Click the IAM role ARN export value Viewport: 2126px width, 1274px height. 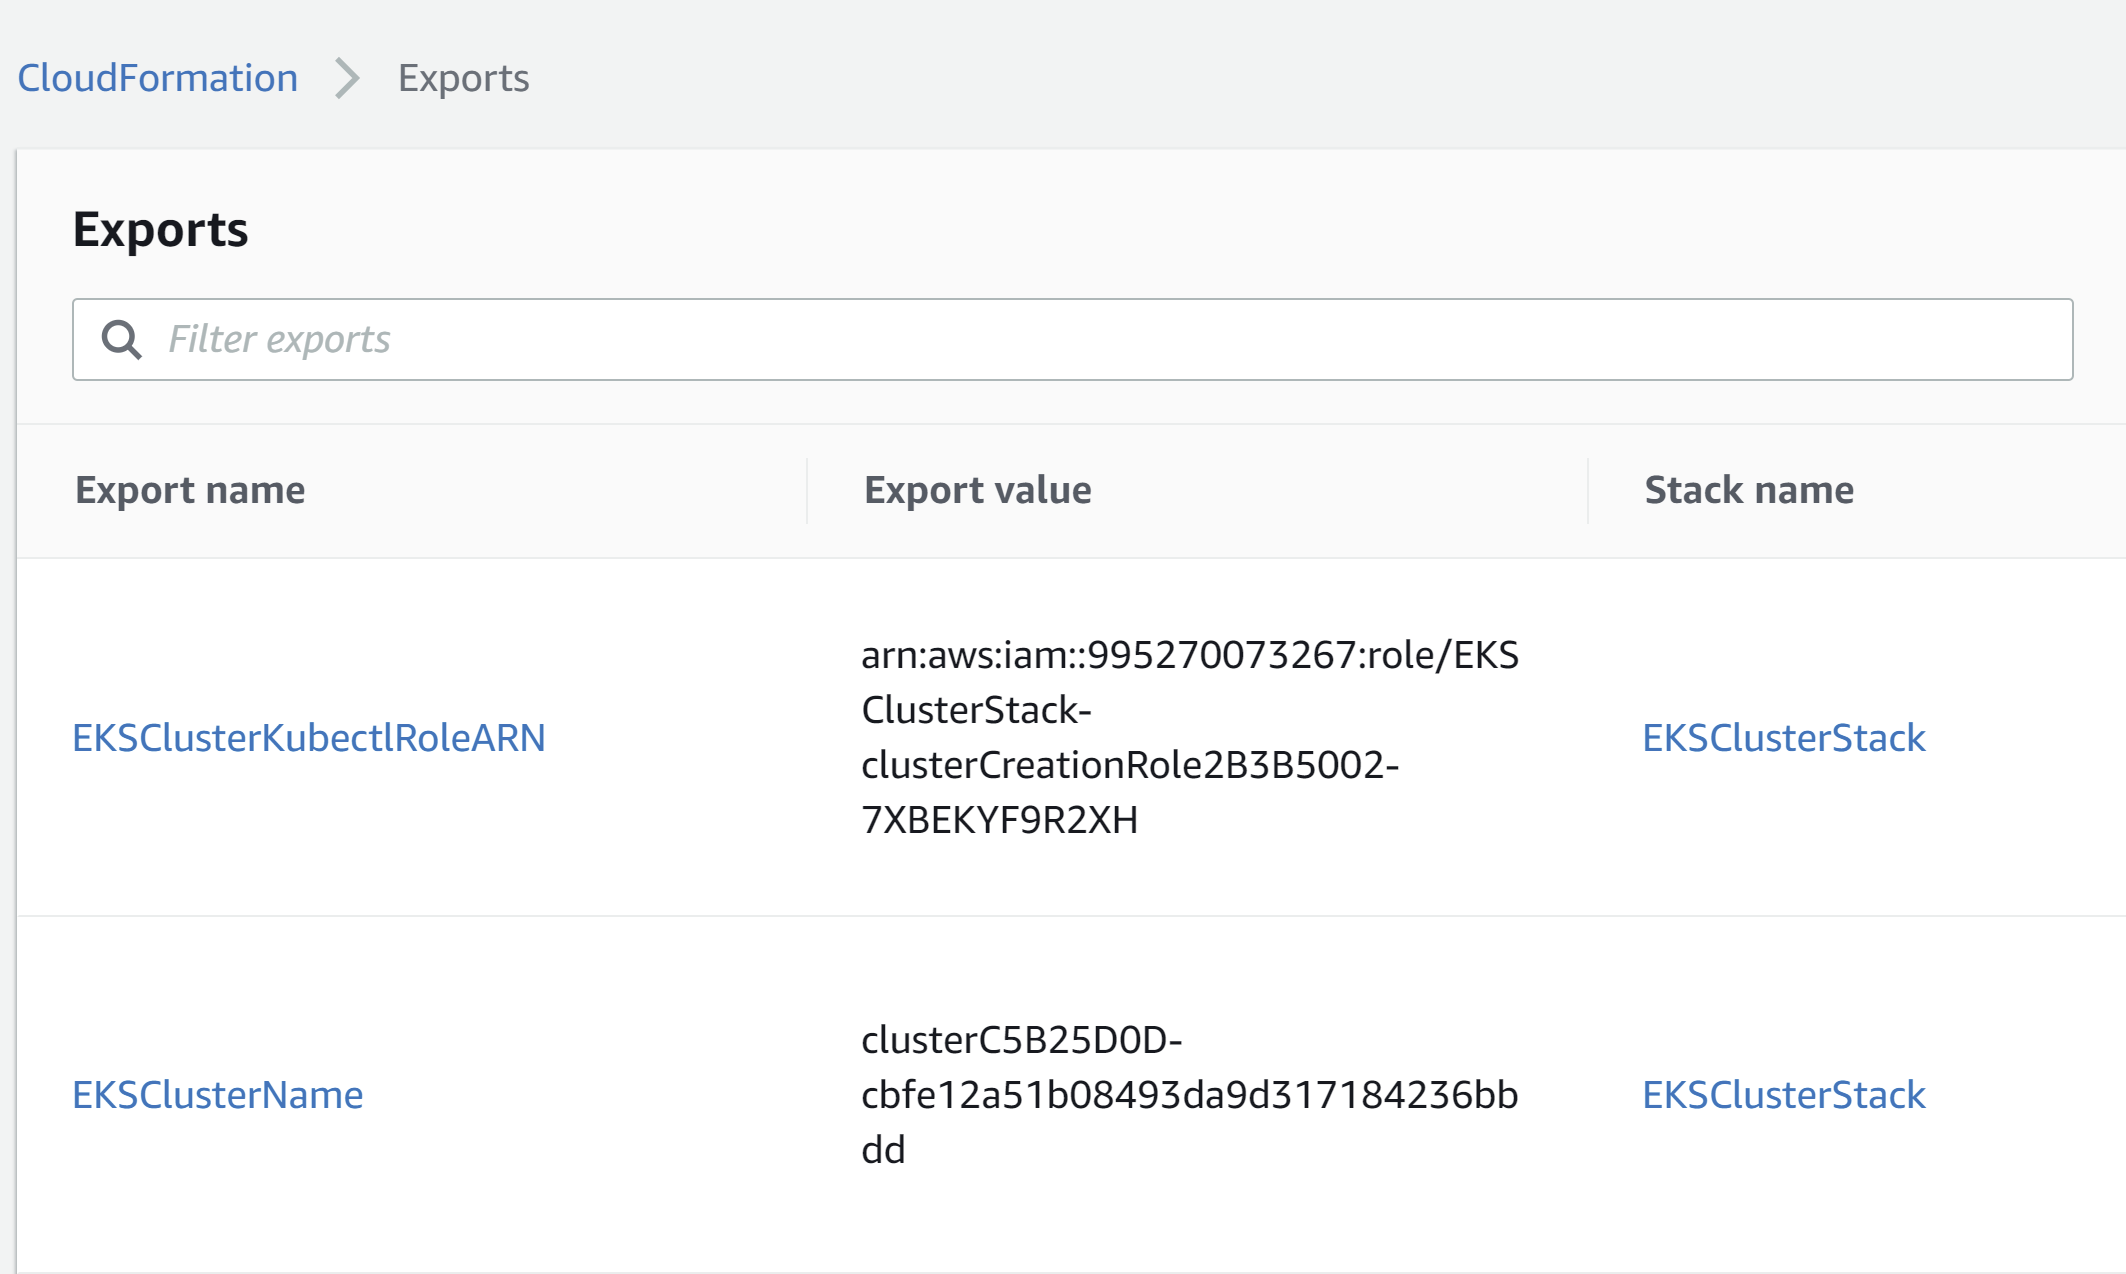point(1189,656)
